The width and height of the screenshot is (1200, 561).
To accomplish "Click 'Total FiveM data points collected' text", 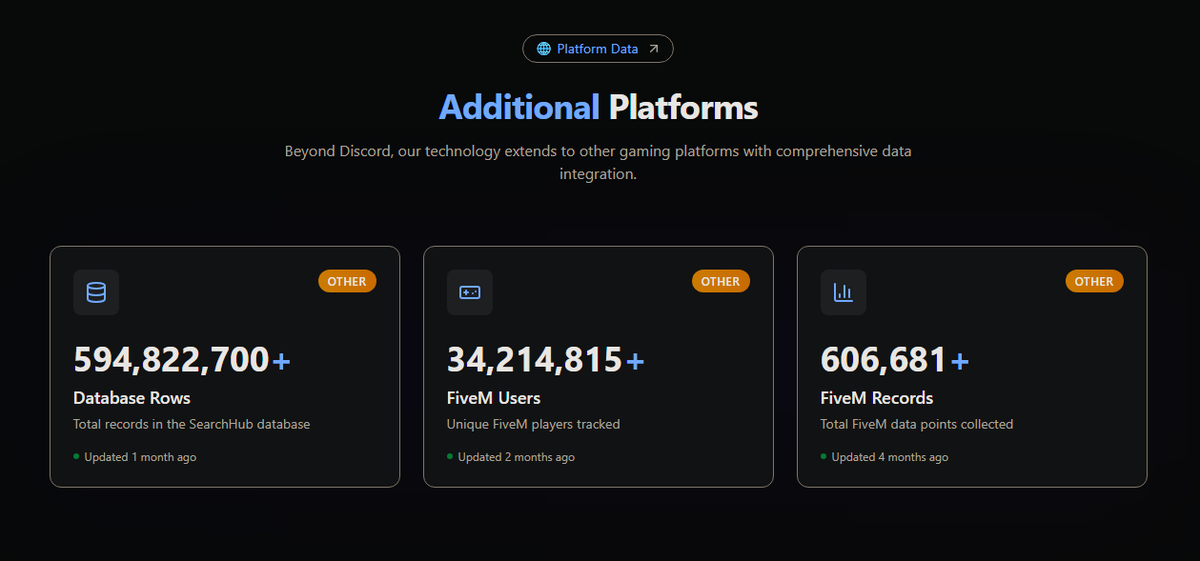I will coord(917,424).
